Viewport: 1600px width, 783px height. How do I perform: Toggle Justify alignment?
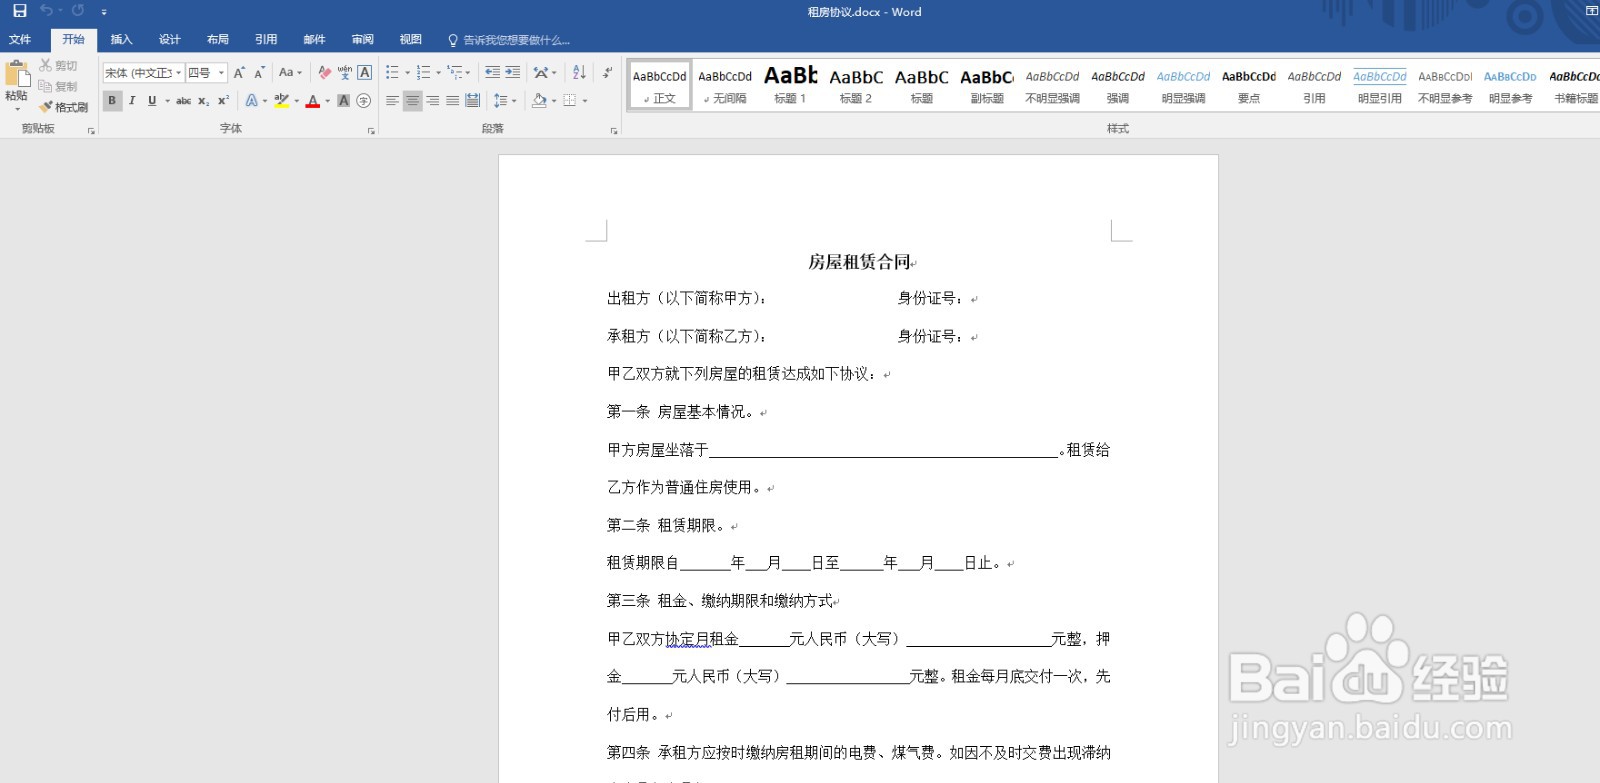453,101
